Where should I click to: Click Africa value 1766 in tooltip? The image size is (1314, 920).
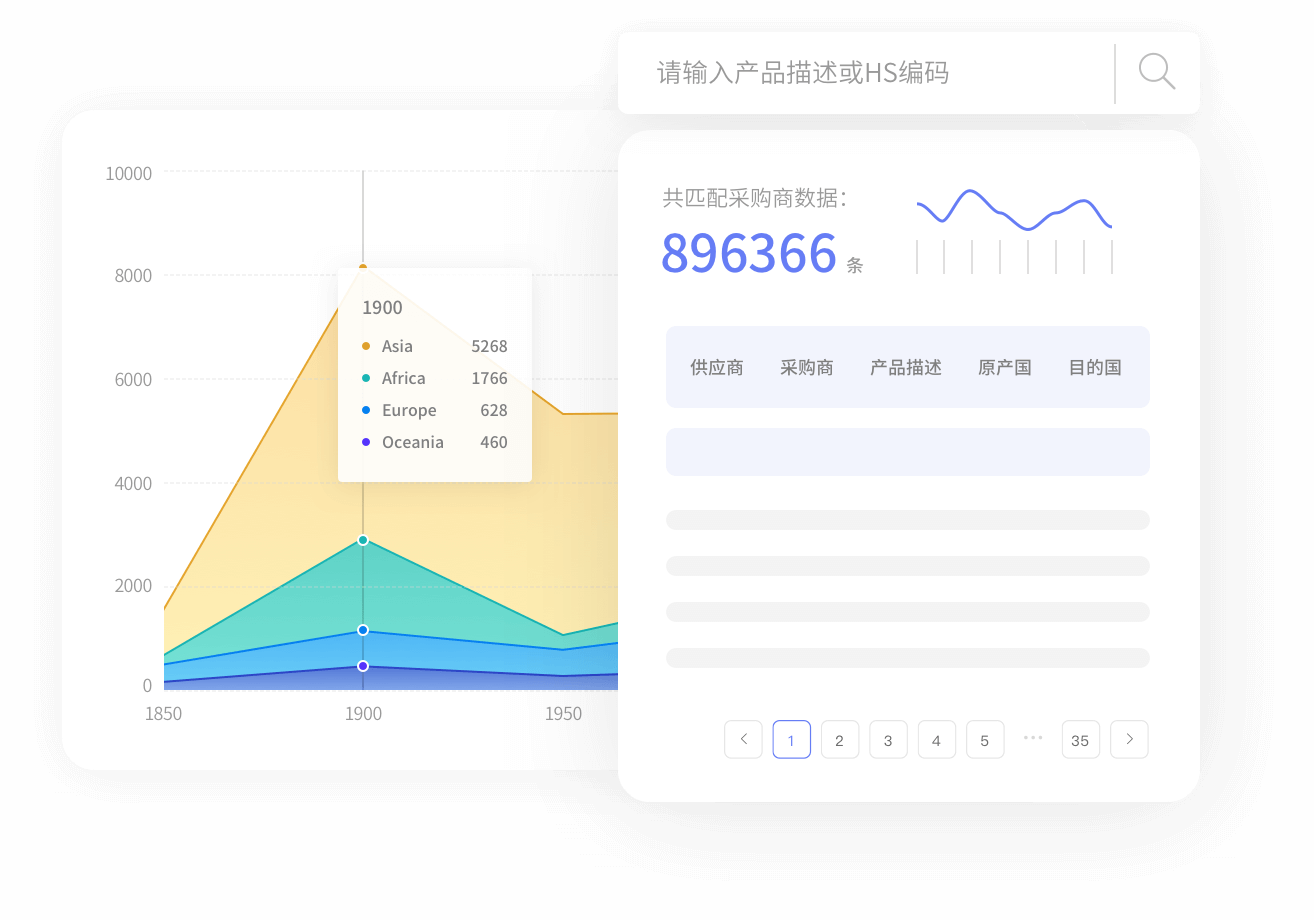489,378
